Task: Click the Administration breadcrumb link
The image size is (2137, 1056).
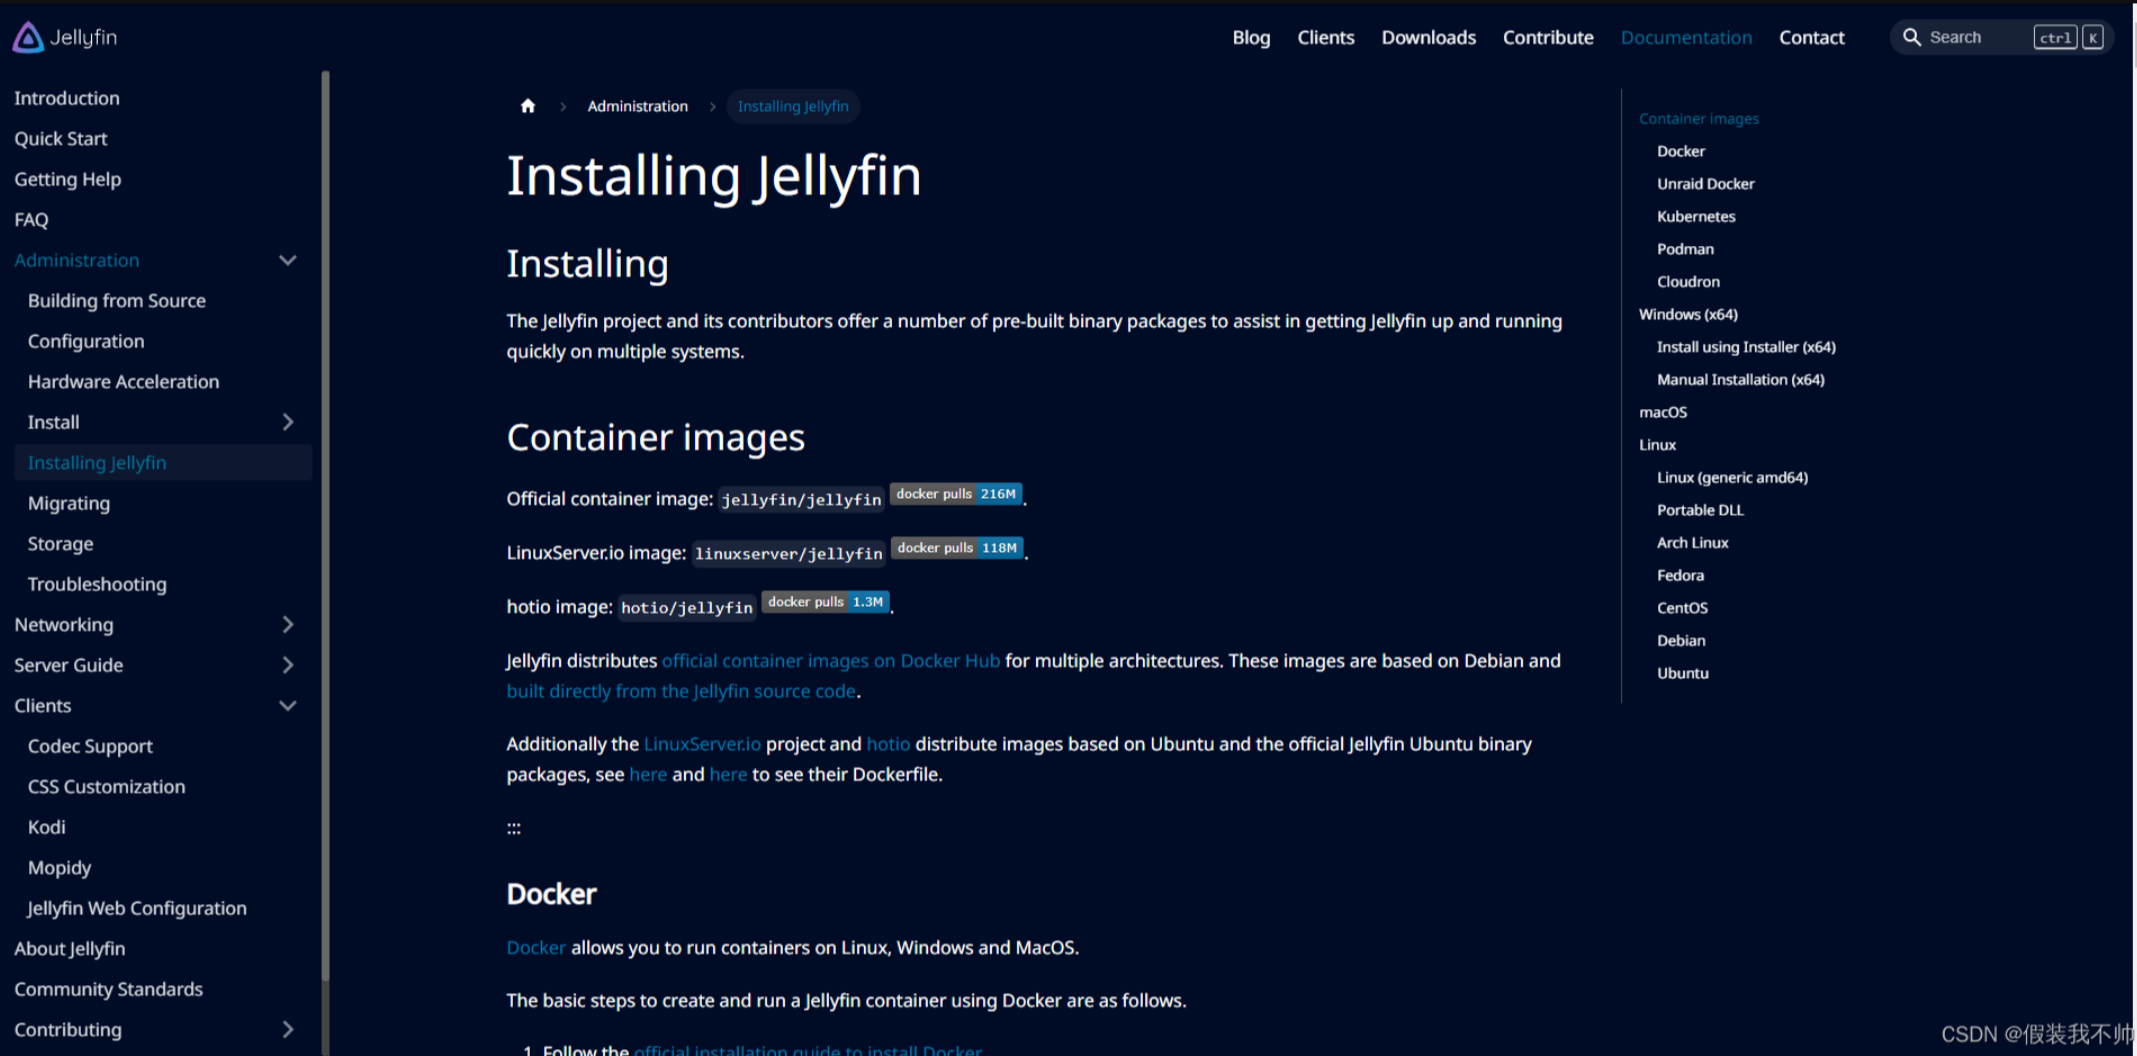Action: point(638,106)
